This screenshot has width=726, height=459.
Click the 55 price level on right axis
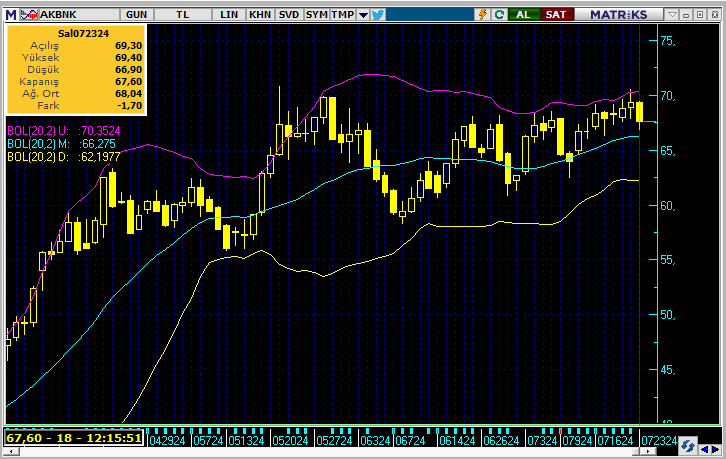tap(668, 260)
